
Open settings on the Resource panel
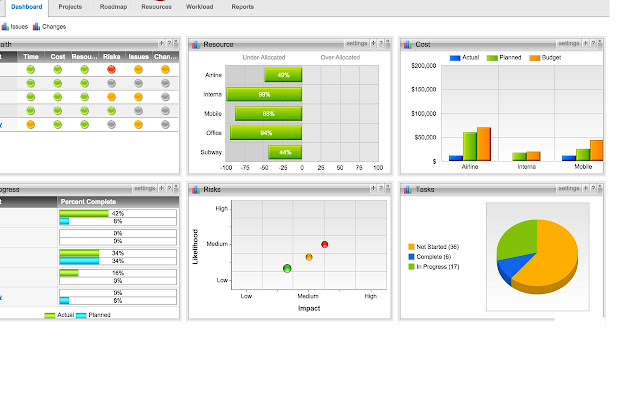coord(357,43)
